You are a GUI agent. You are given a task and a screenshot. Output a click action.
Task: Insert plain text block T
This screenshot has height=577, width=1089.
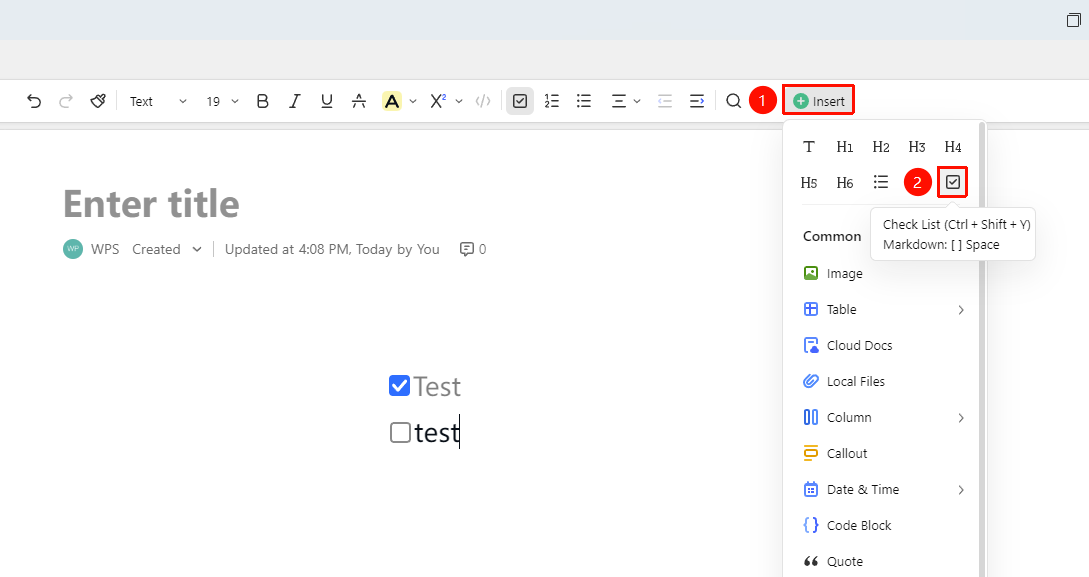pyautogui.click(x=808, y=147)
